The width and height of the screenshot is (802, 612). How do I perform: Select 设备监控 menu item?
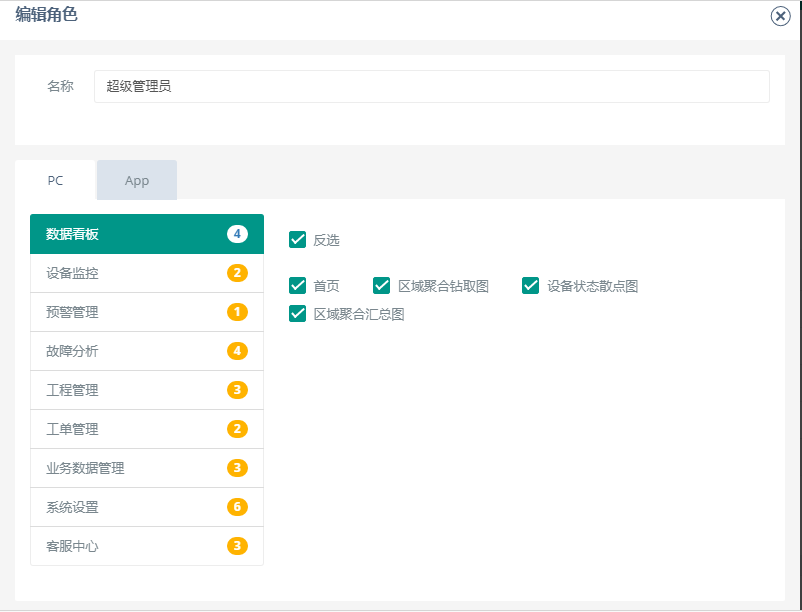click(x=147, y=273)
